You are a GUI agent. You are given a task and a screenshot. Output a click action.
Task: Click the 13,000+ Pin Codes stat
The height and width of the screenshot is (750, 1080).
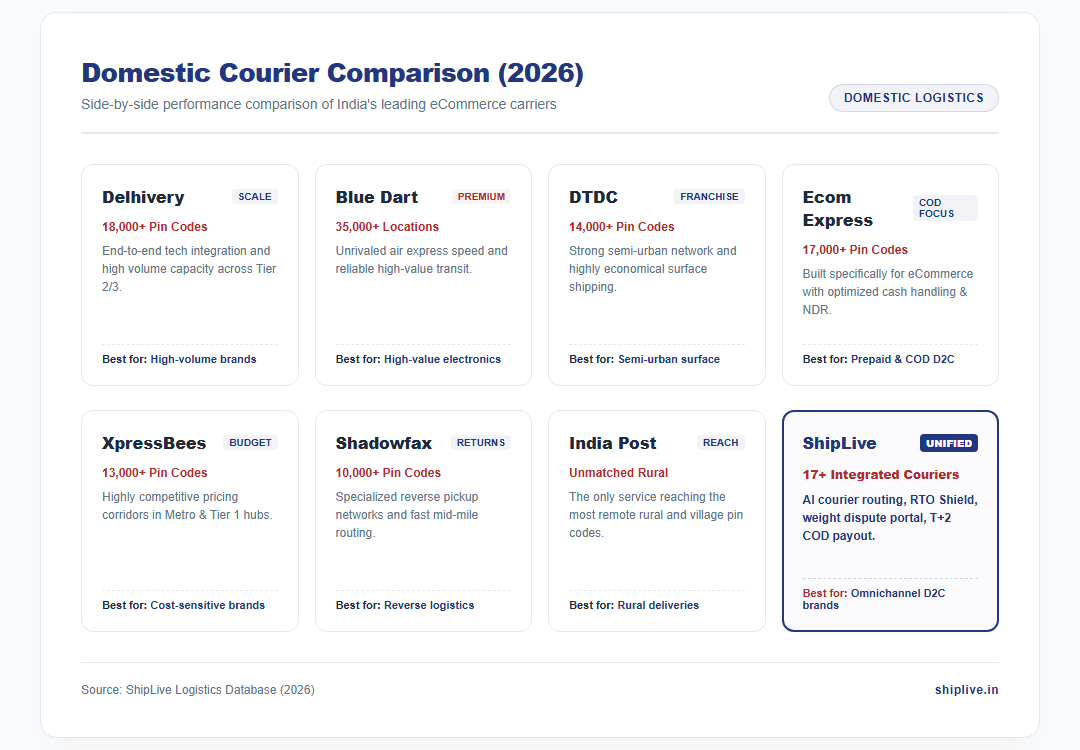[154, 472]
